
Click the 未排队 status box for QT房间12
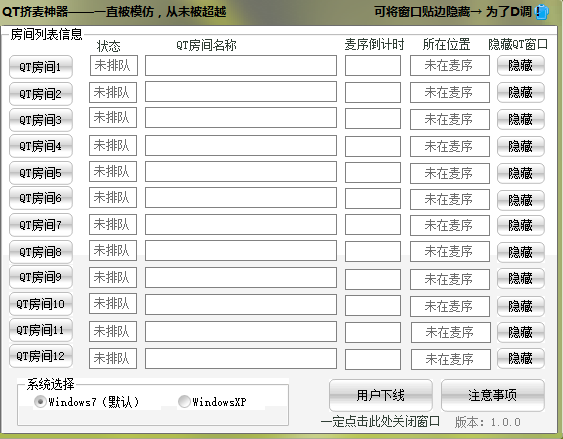113,358
